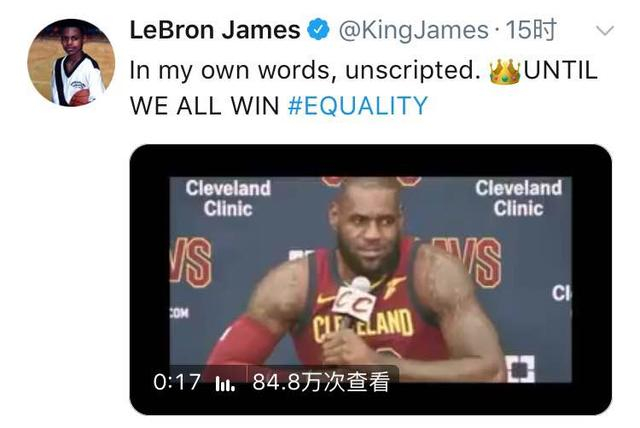
Task: Click the left Cleveland Clinic logo
Action: pos(228,198)
